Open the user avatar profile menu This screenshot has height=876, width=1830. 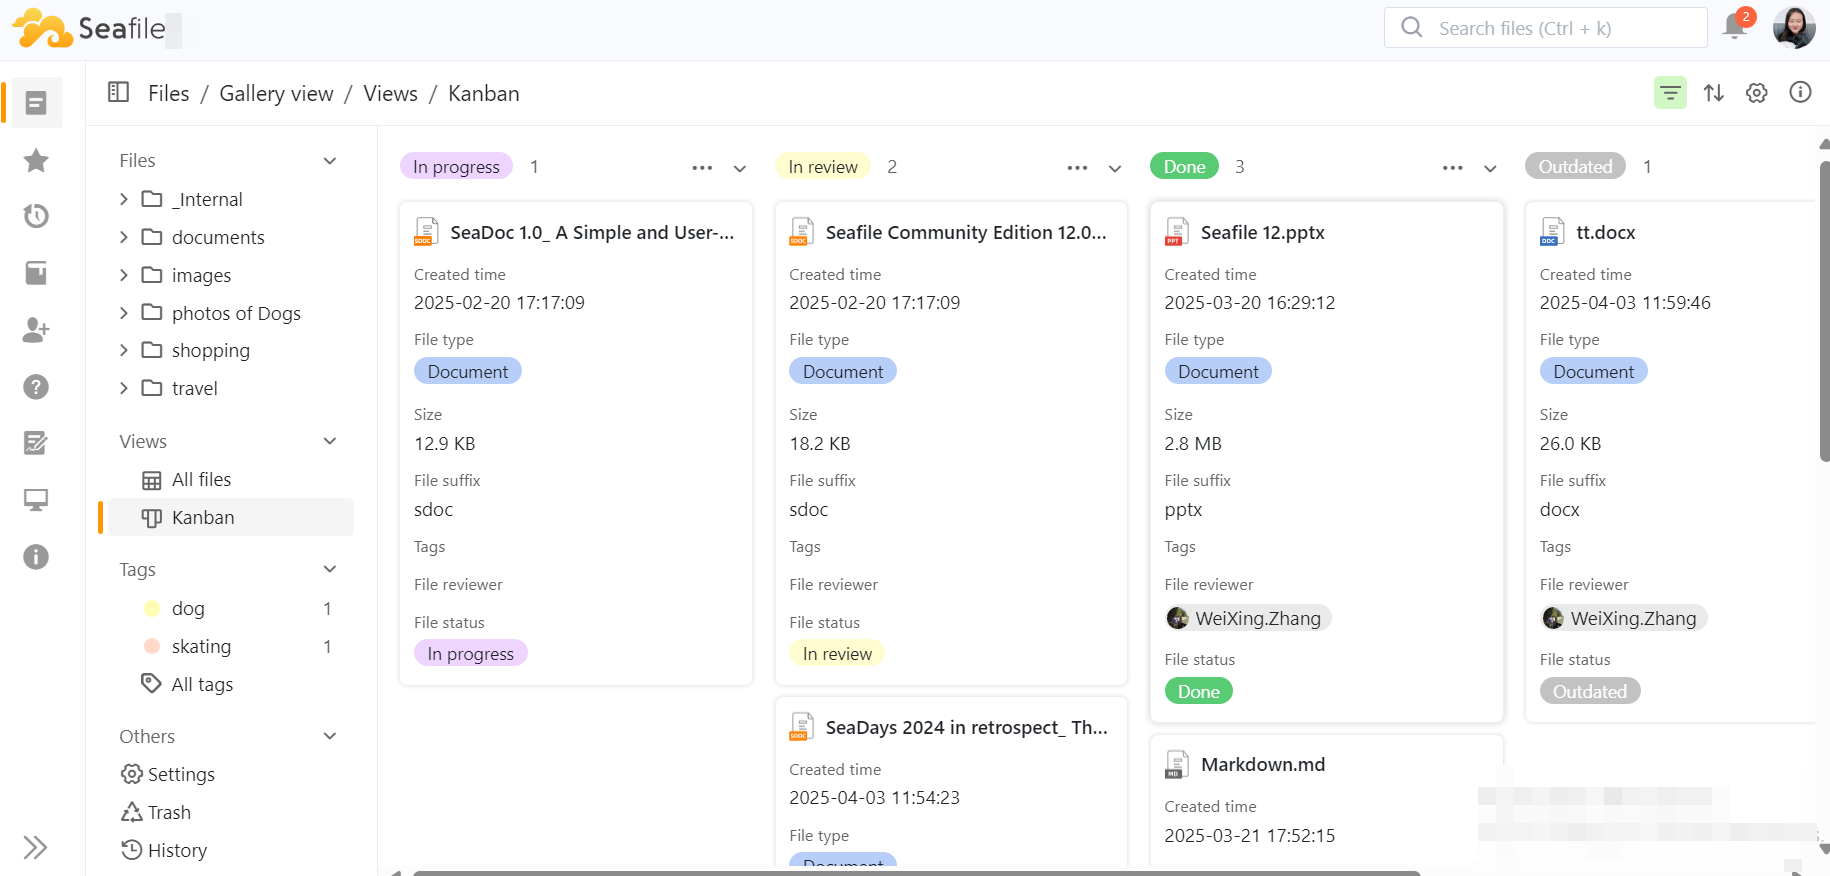[x=1794, y=27]
